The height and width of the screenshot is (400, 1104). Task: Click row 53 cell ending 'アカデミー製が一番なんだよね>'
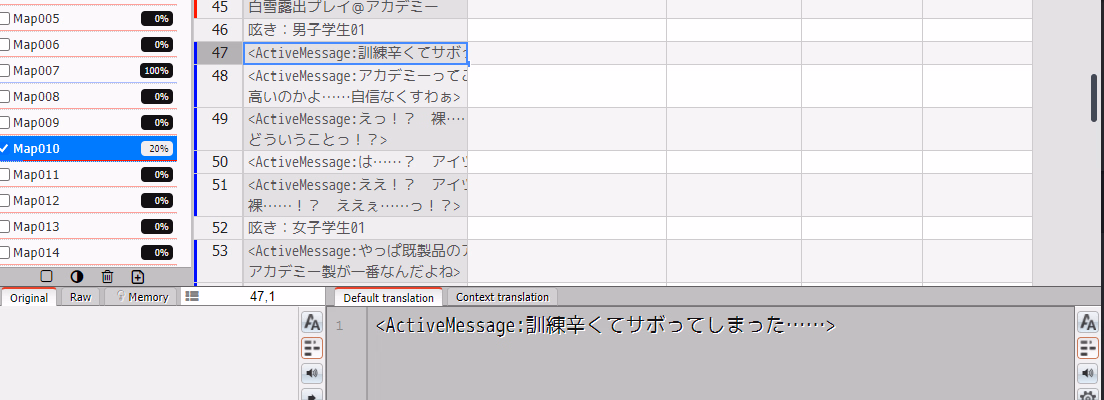[x=356, y=261]
